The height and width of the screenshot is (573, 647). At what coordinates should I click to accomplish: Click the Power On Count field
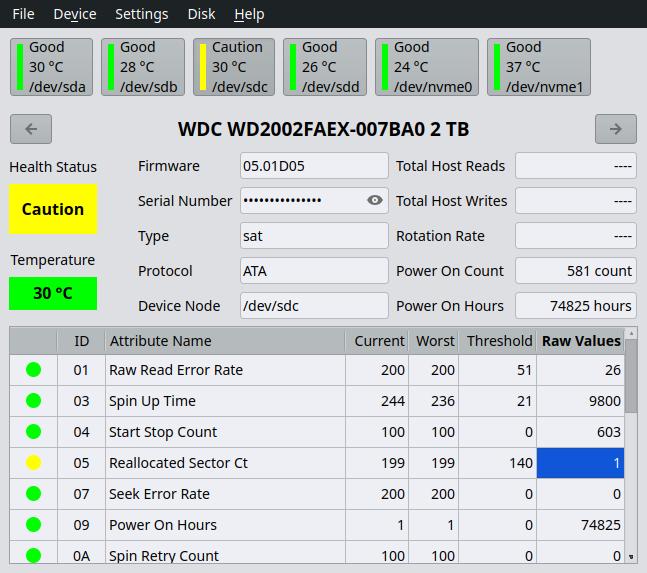point(576,271)
